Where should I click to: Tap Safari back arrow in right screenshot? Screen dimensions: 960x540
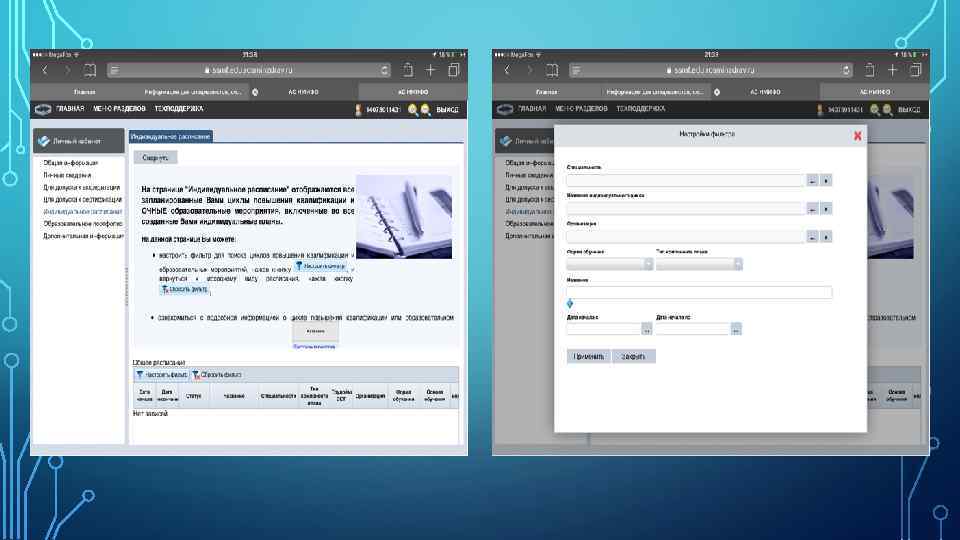tap(507, 70)
